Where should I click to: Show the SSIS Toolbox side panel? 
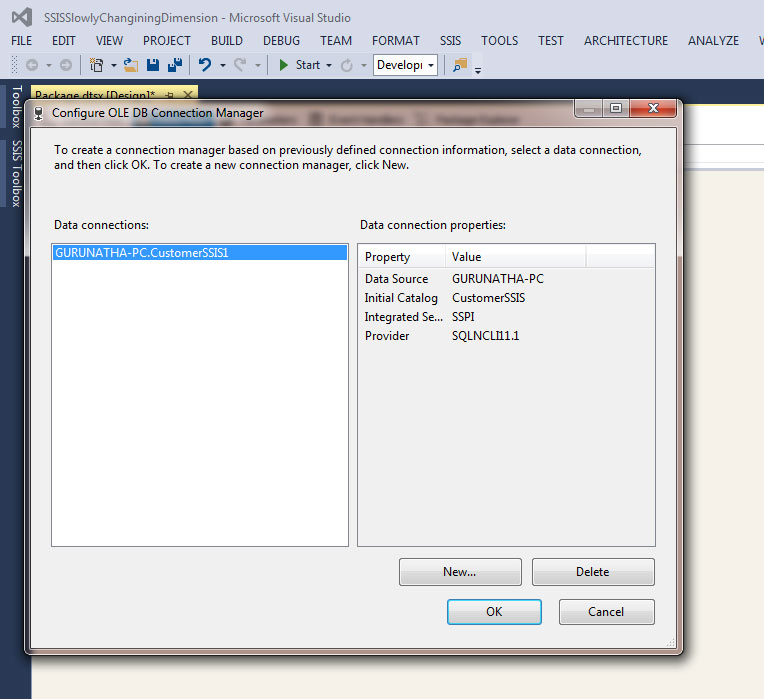click(x=16, y=173)
